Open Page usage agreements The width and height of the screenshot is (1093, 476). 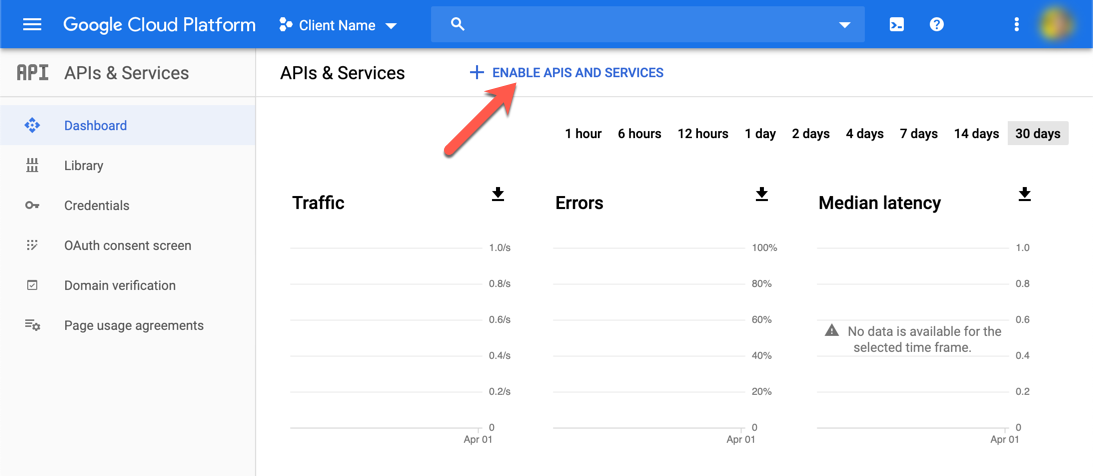(x=128, y=325)
